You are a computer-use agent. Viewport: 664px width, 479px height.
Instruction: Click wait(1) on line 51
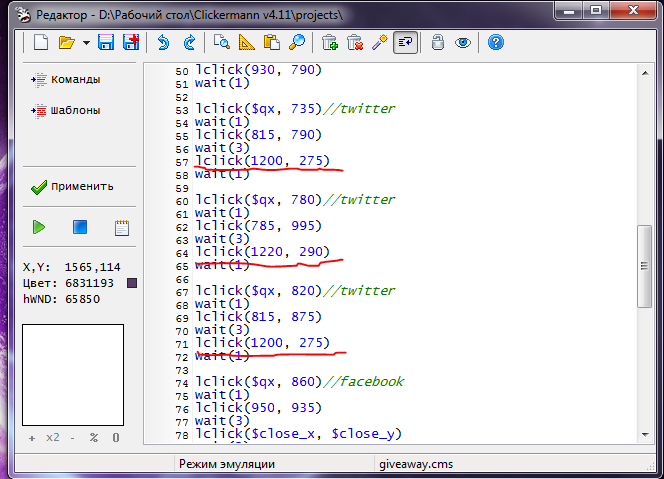[x=222, y=83]
